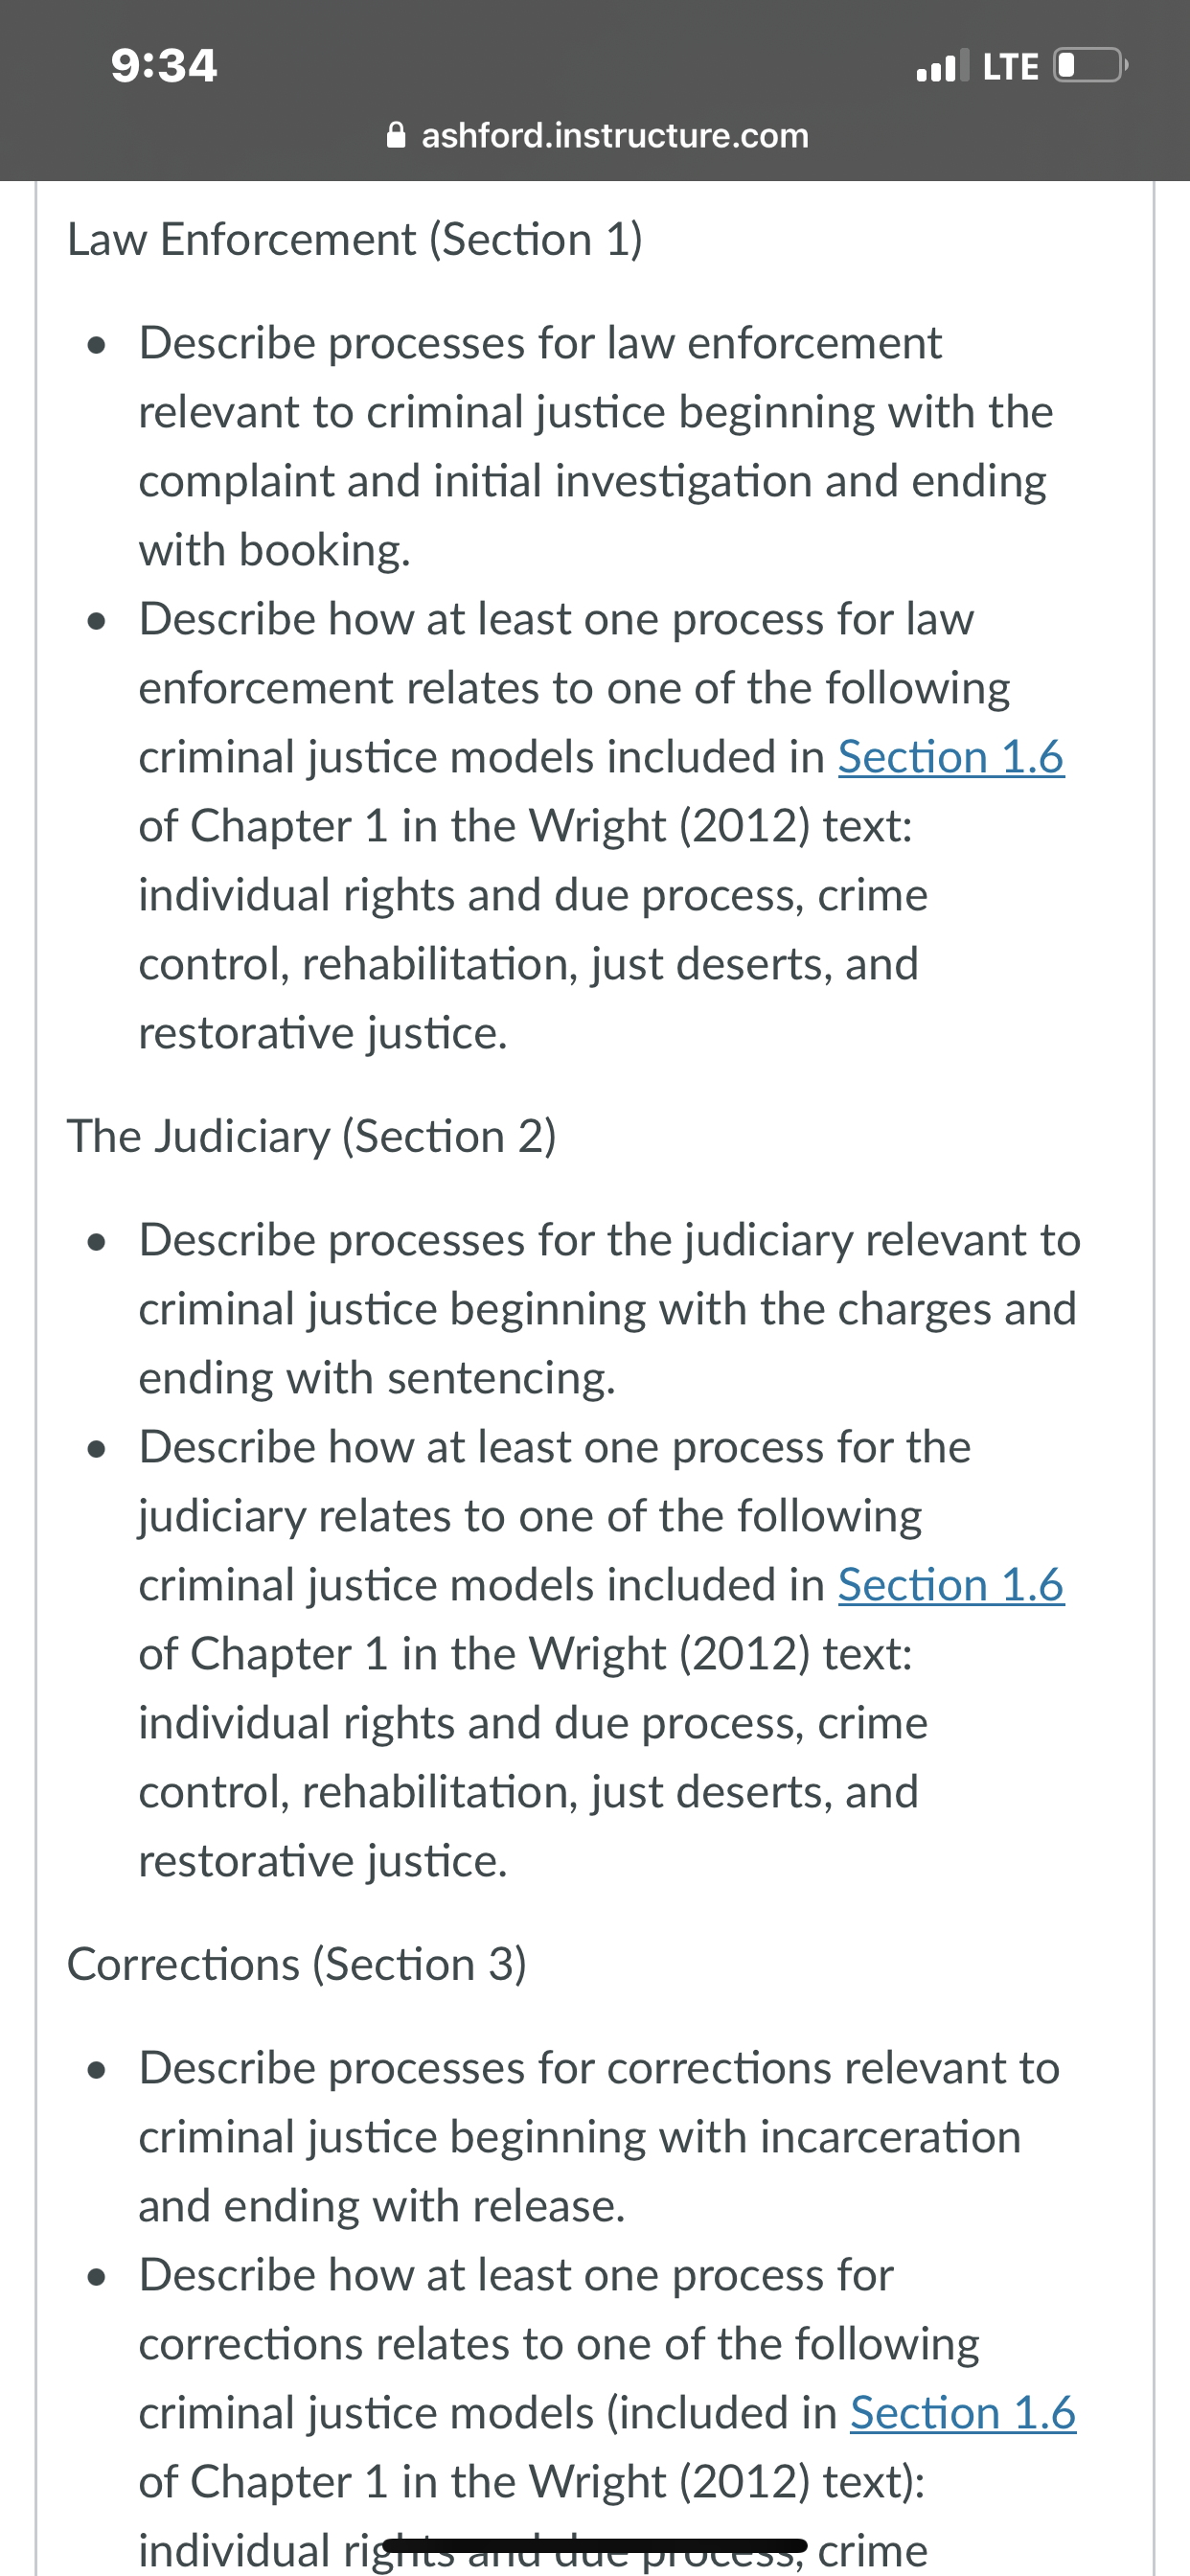Tap the 9:34 clock in status bar
Screen dimensions: 1190x2576
click(x=164, y=66)
